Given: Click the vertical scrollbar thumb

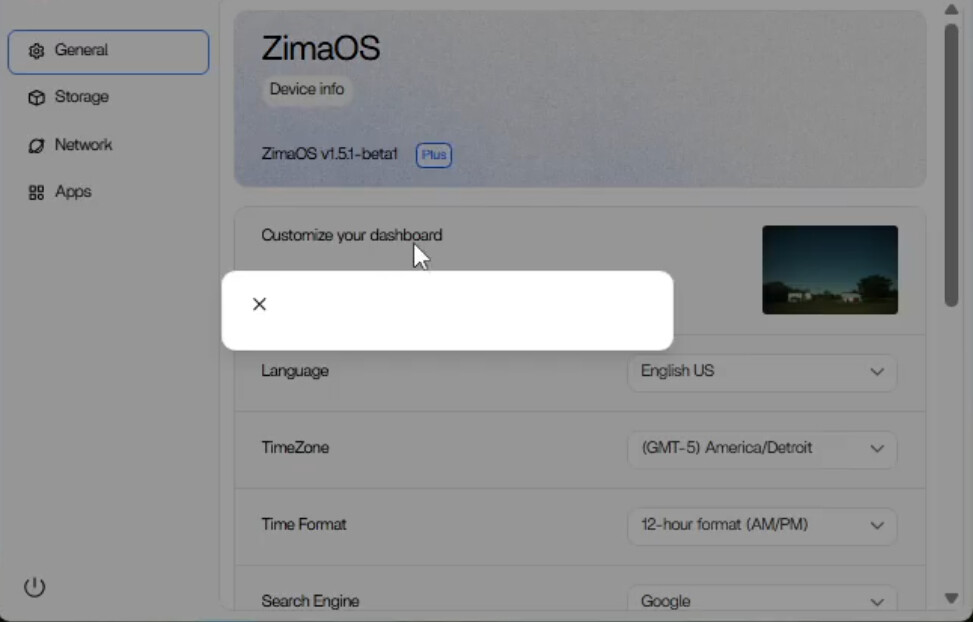Looking at the screenshot, I should pos(951,165).
